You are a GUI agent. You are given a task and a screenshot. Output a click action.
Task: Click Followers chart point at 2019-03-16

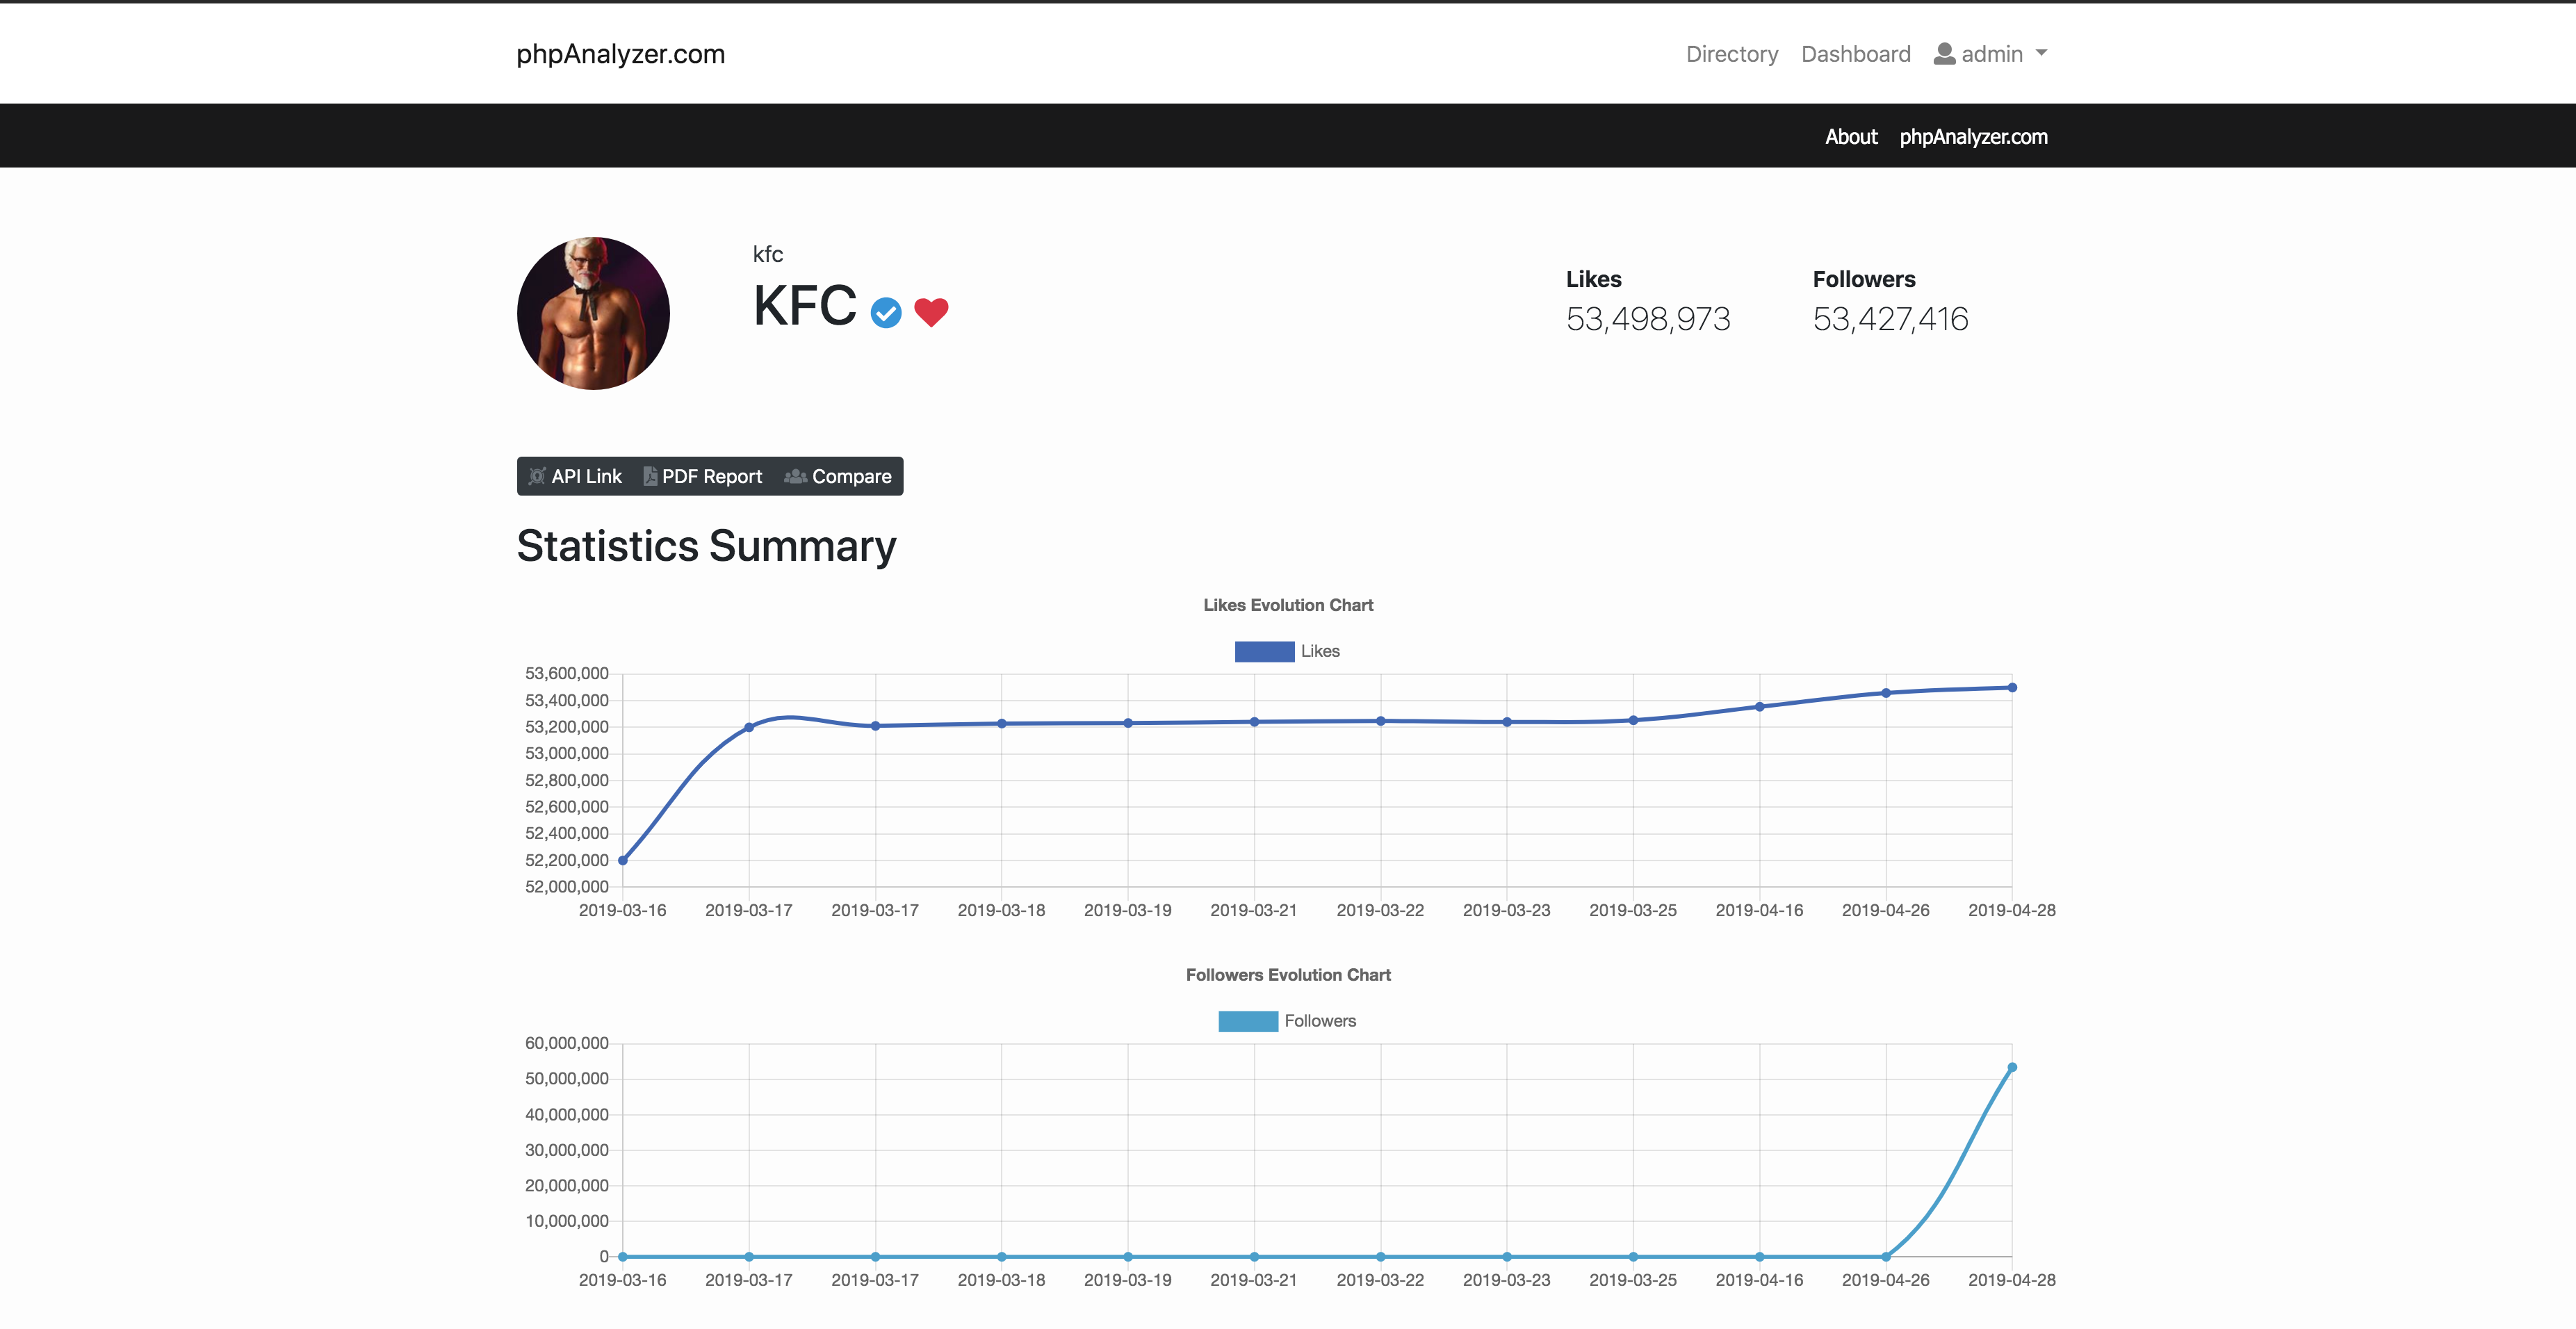tap(623, 1257)
